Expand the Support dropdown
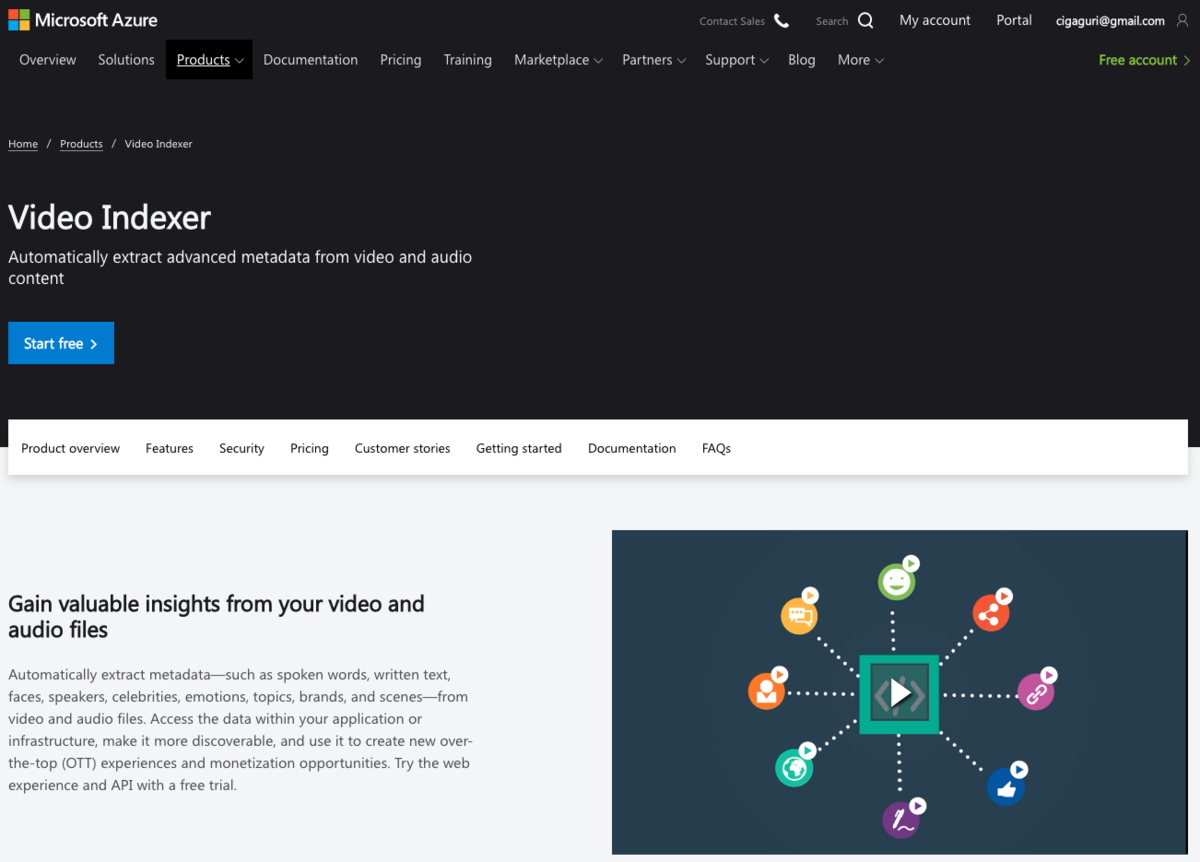Image resolution: width=1200 pixels, height=862 pixels. pyautogui.click(x=736, y=60)
